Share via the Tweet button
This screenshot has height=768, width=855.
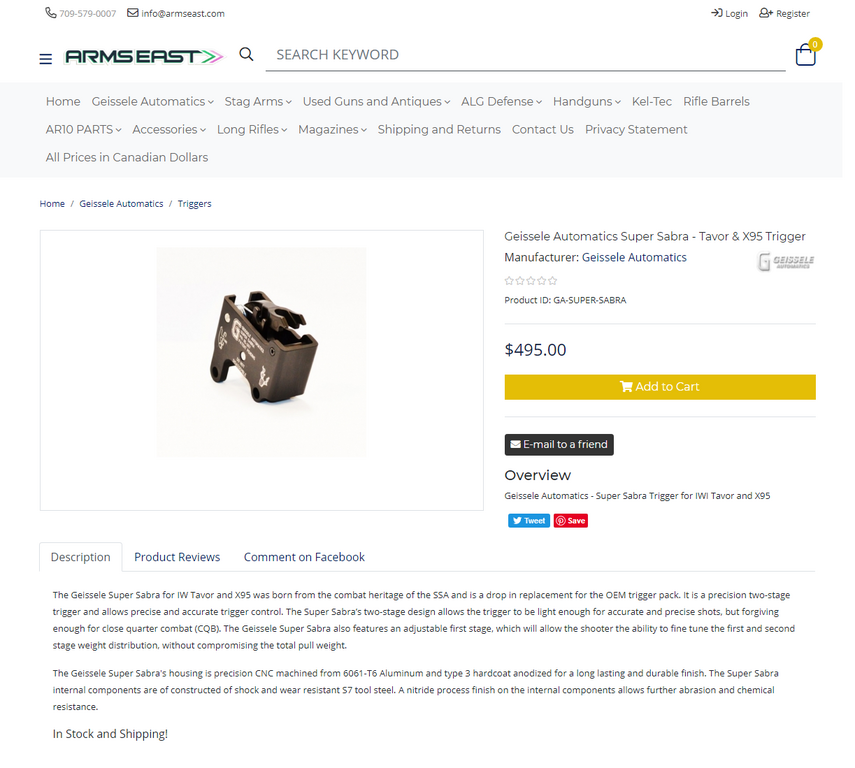point(529,521)
